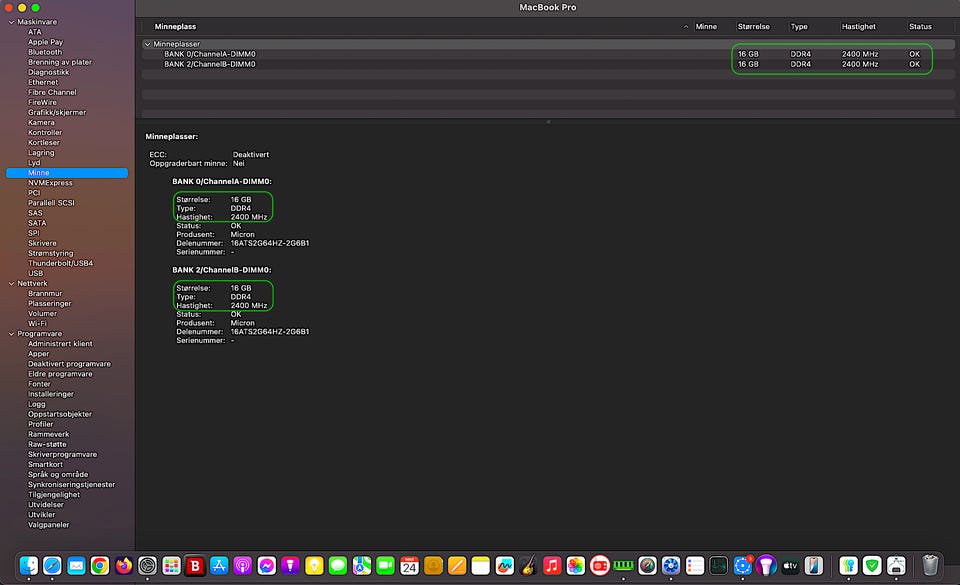
Task: Select the BANK 0/ChannelA-DIMM0 row
Action: point(210,54)
